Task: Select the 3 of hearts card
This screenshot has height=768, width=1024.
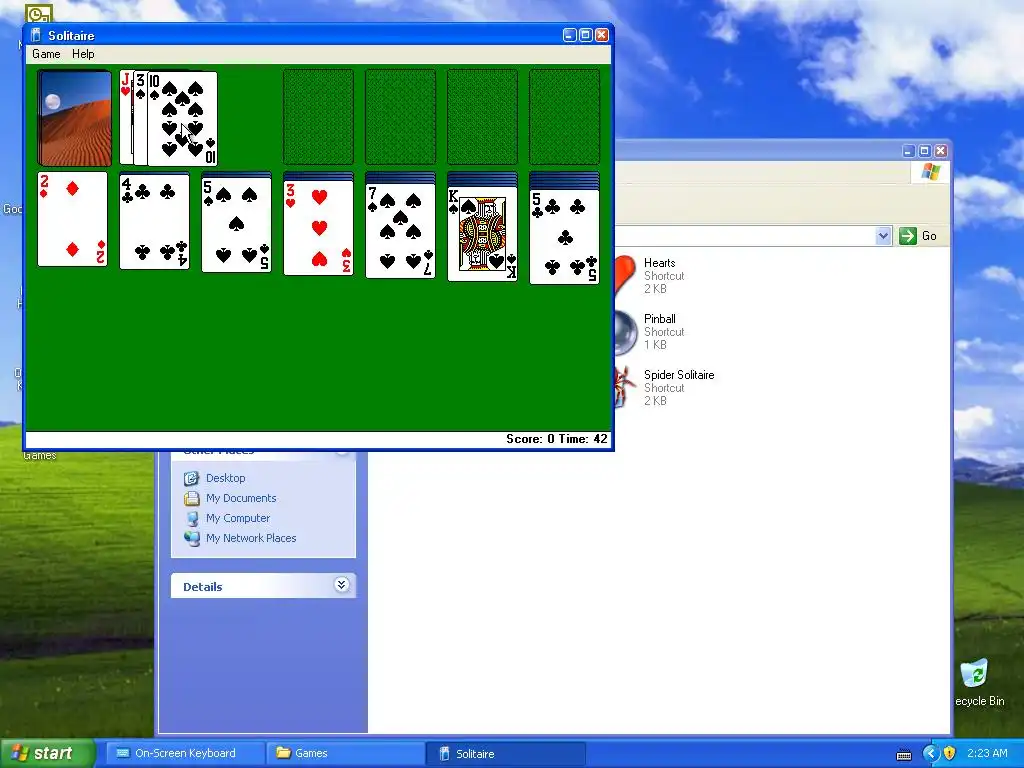Action: point(319,227)
